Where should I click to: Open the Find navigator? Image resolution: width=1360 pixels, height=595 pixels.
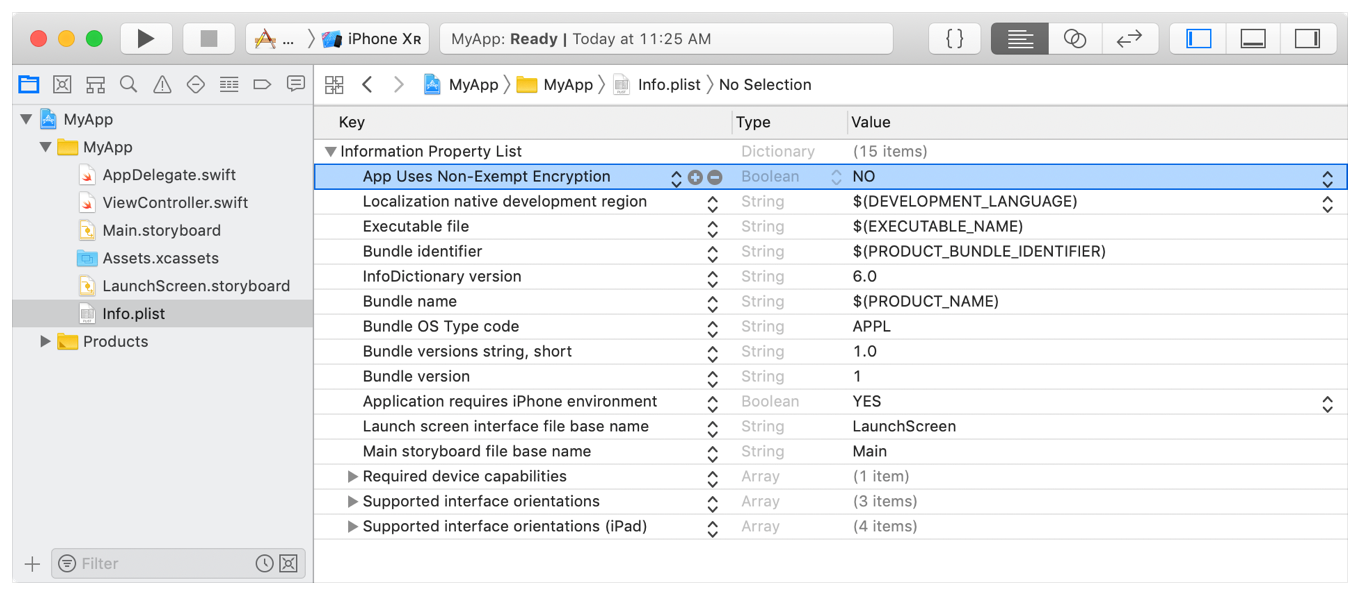(129, 85)
